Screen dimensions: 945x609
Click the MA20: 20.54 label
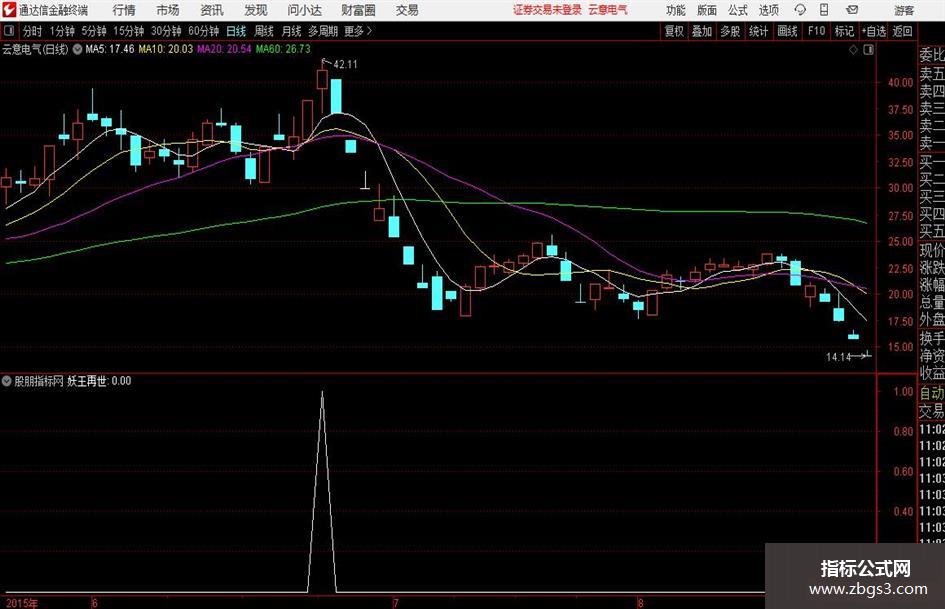(x=224, y=49)
